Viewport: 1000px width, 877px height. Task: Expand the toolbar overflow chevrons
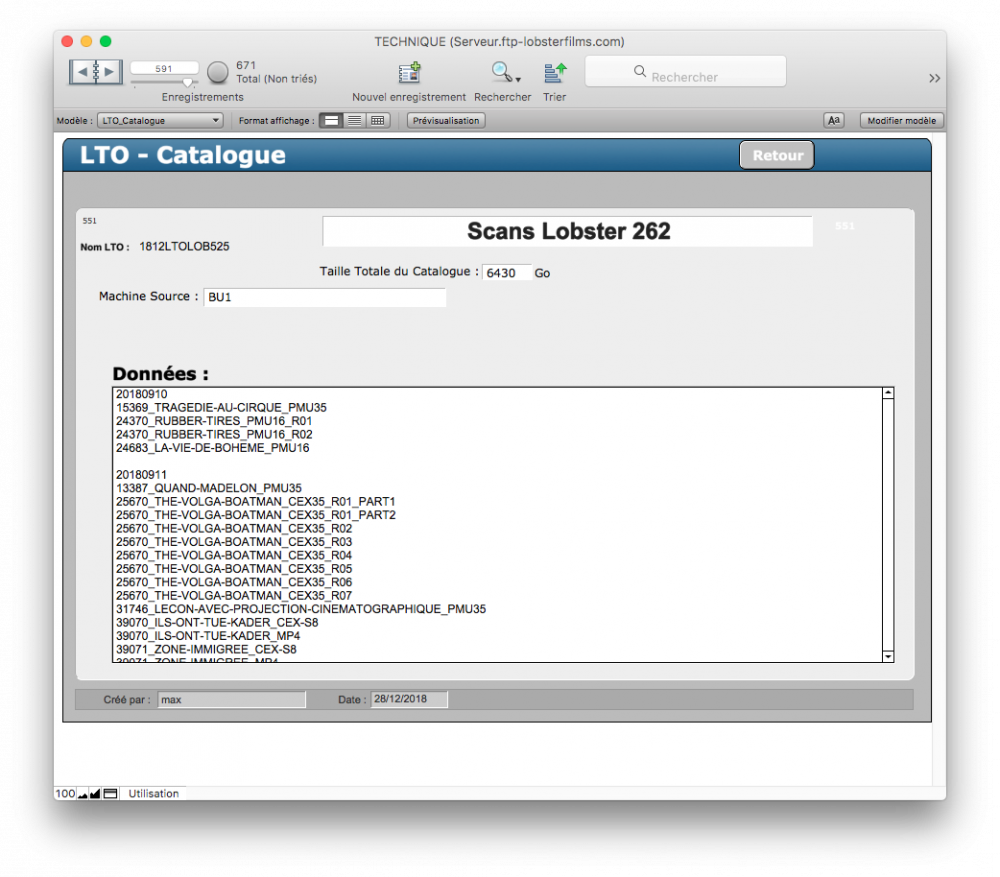coord(934,78)
